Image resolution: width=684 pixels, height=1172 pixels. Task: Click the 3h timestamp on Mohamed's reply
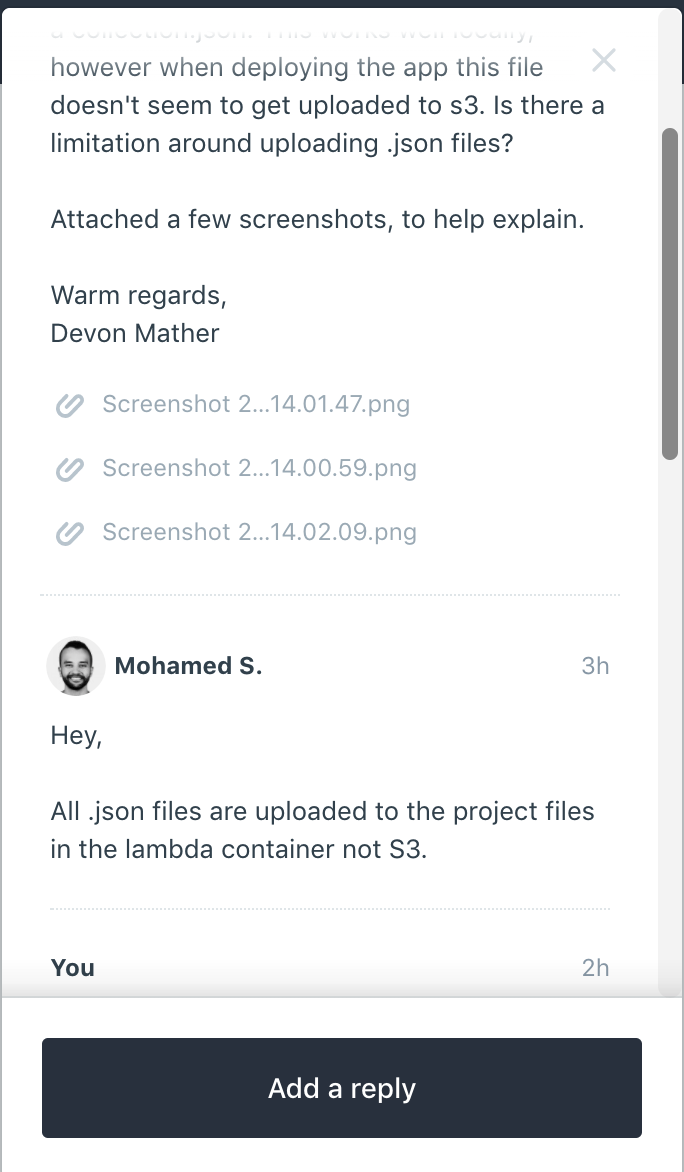595,666
